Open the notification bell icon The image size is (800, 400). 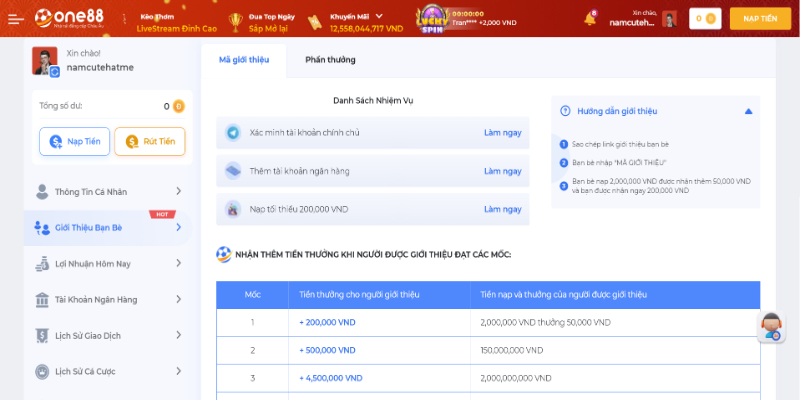tap(590, 18)
